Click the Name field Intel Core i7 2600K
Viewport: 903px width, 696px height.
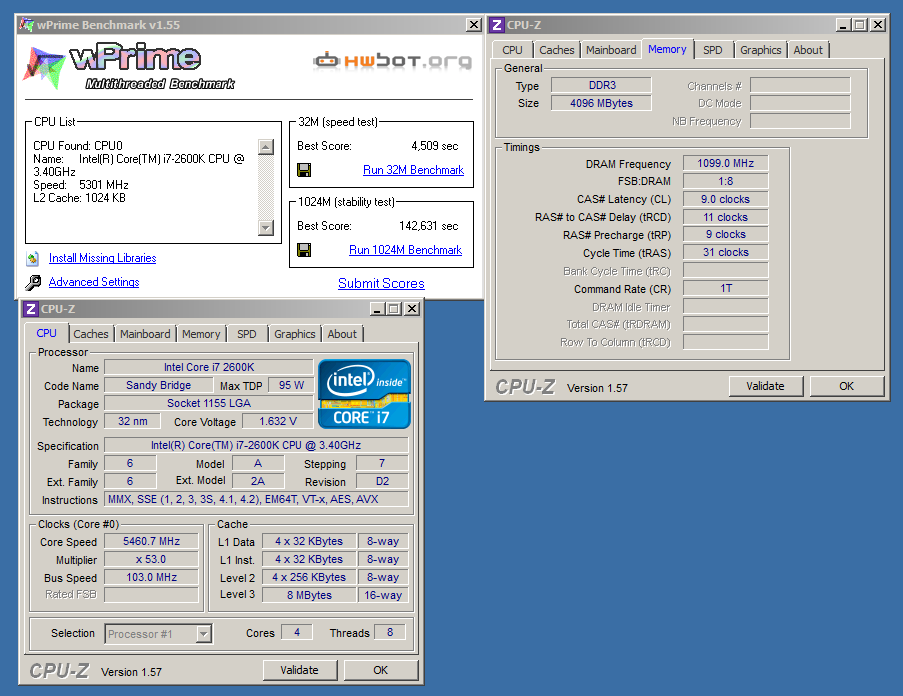pyautogui.click(x=208, y=367)
